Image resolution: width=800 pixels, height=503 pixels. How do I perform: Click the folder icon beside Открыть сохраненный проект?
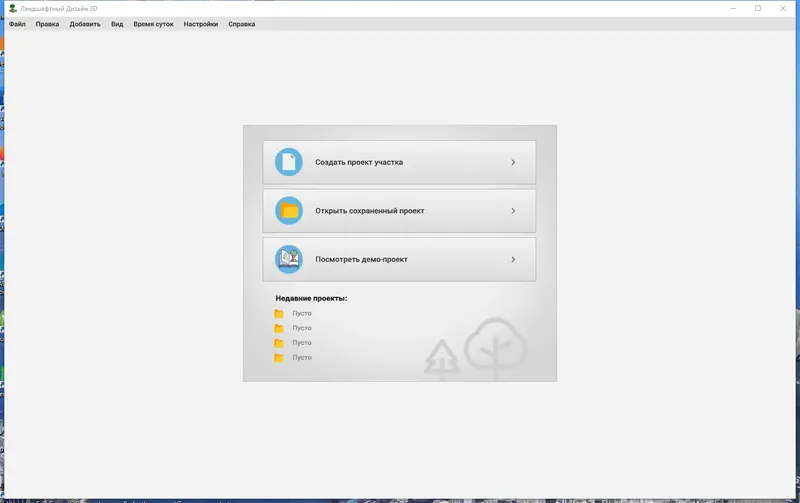pos(289,211)
